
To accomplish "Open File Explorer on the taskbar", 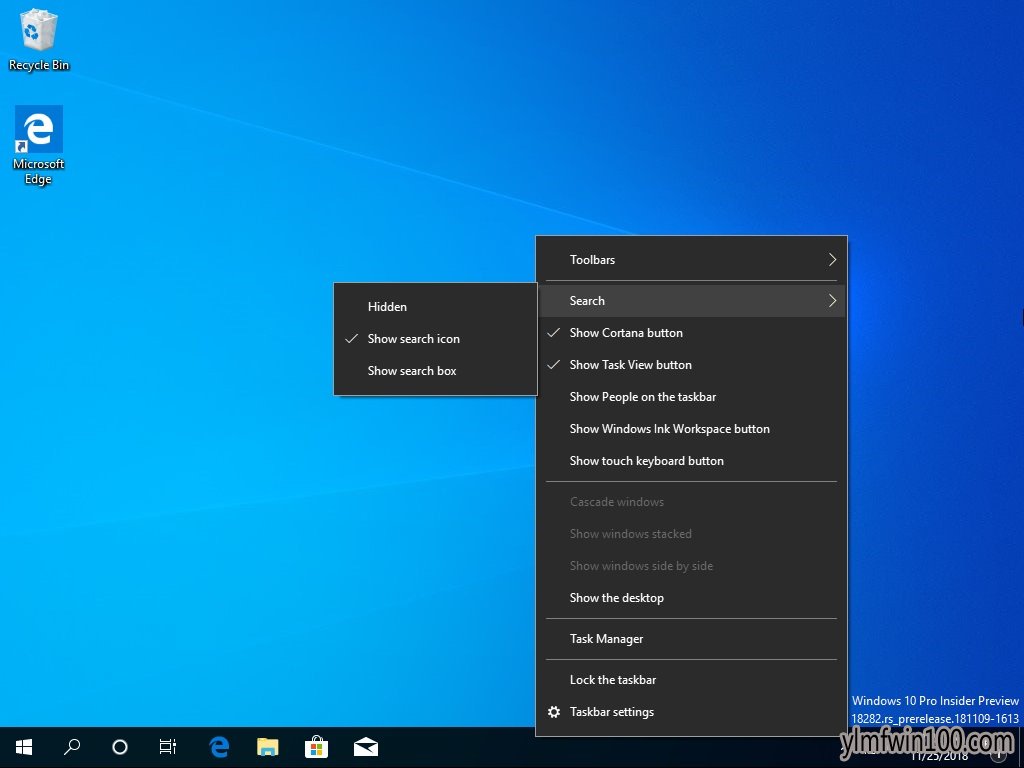I will coord(268,746).
